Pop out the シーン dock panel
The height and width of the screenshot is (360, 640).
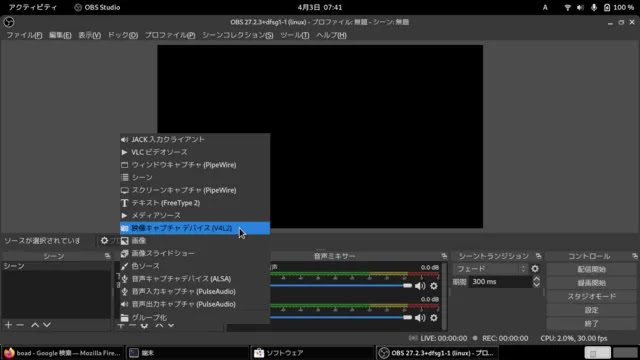coord(107,256)
